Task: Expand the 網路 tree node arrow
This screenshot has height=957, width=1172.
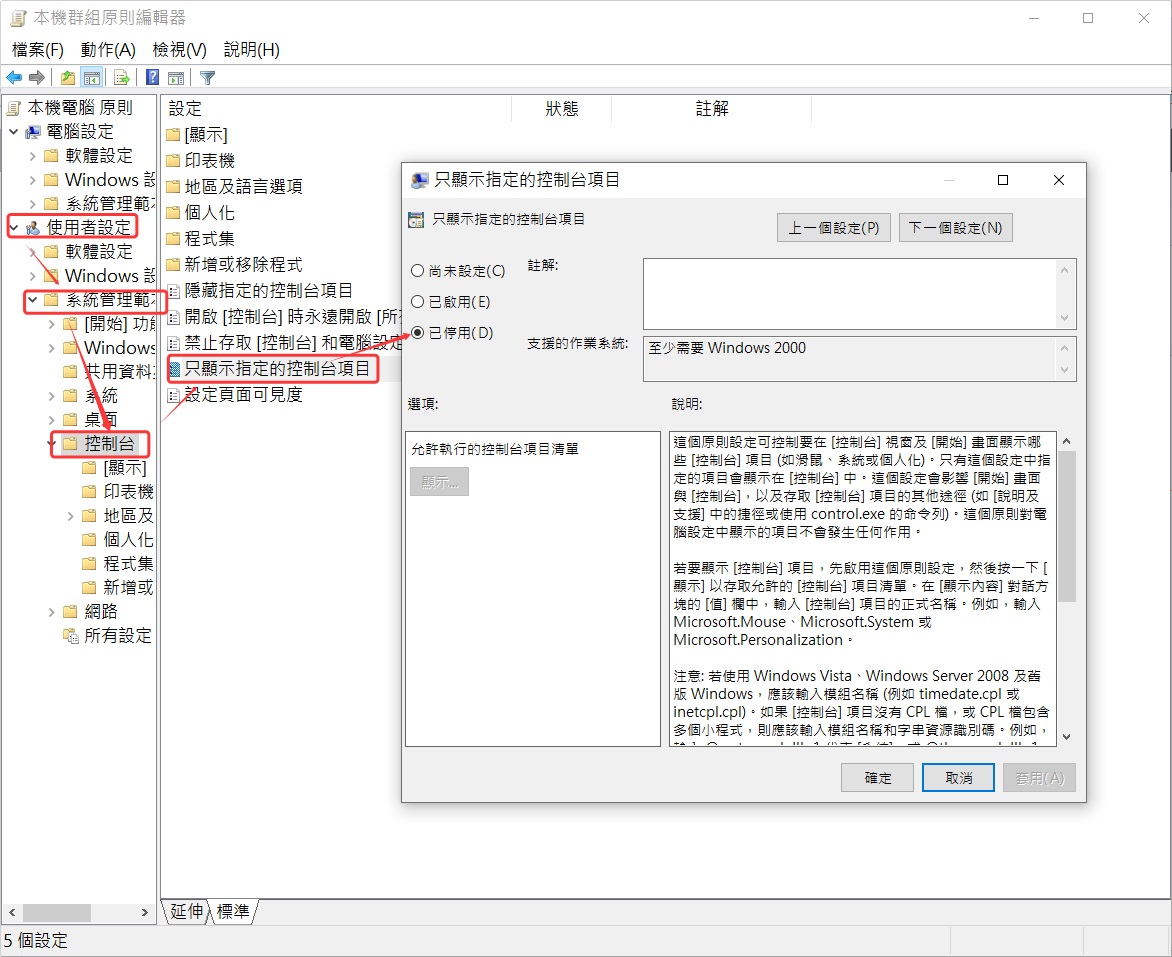Action: coord(52,612)
